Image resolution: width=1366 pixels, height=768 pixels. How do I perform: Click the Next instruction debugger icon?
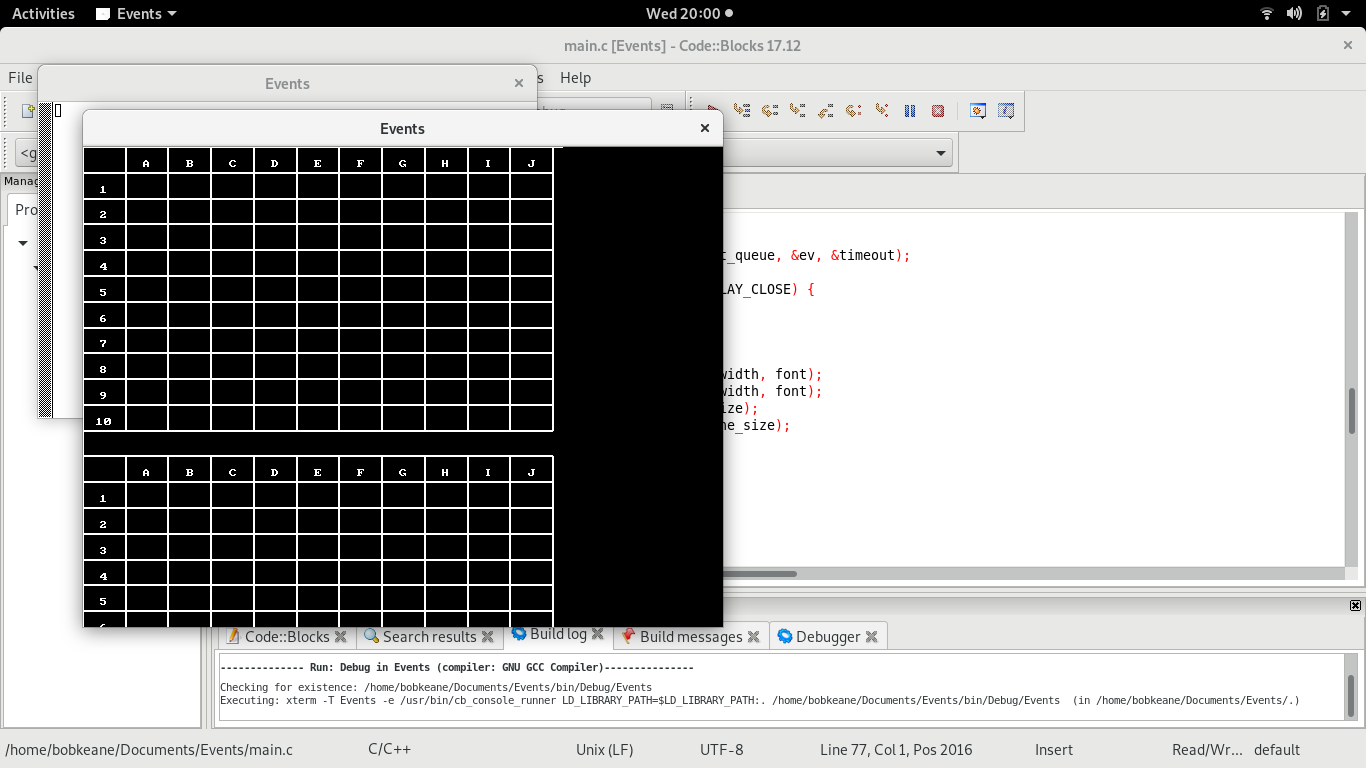coord(854,111)
